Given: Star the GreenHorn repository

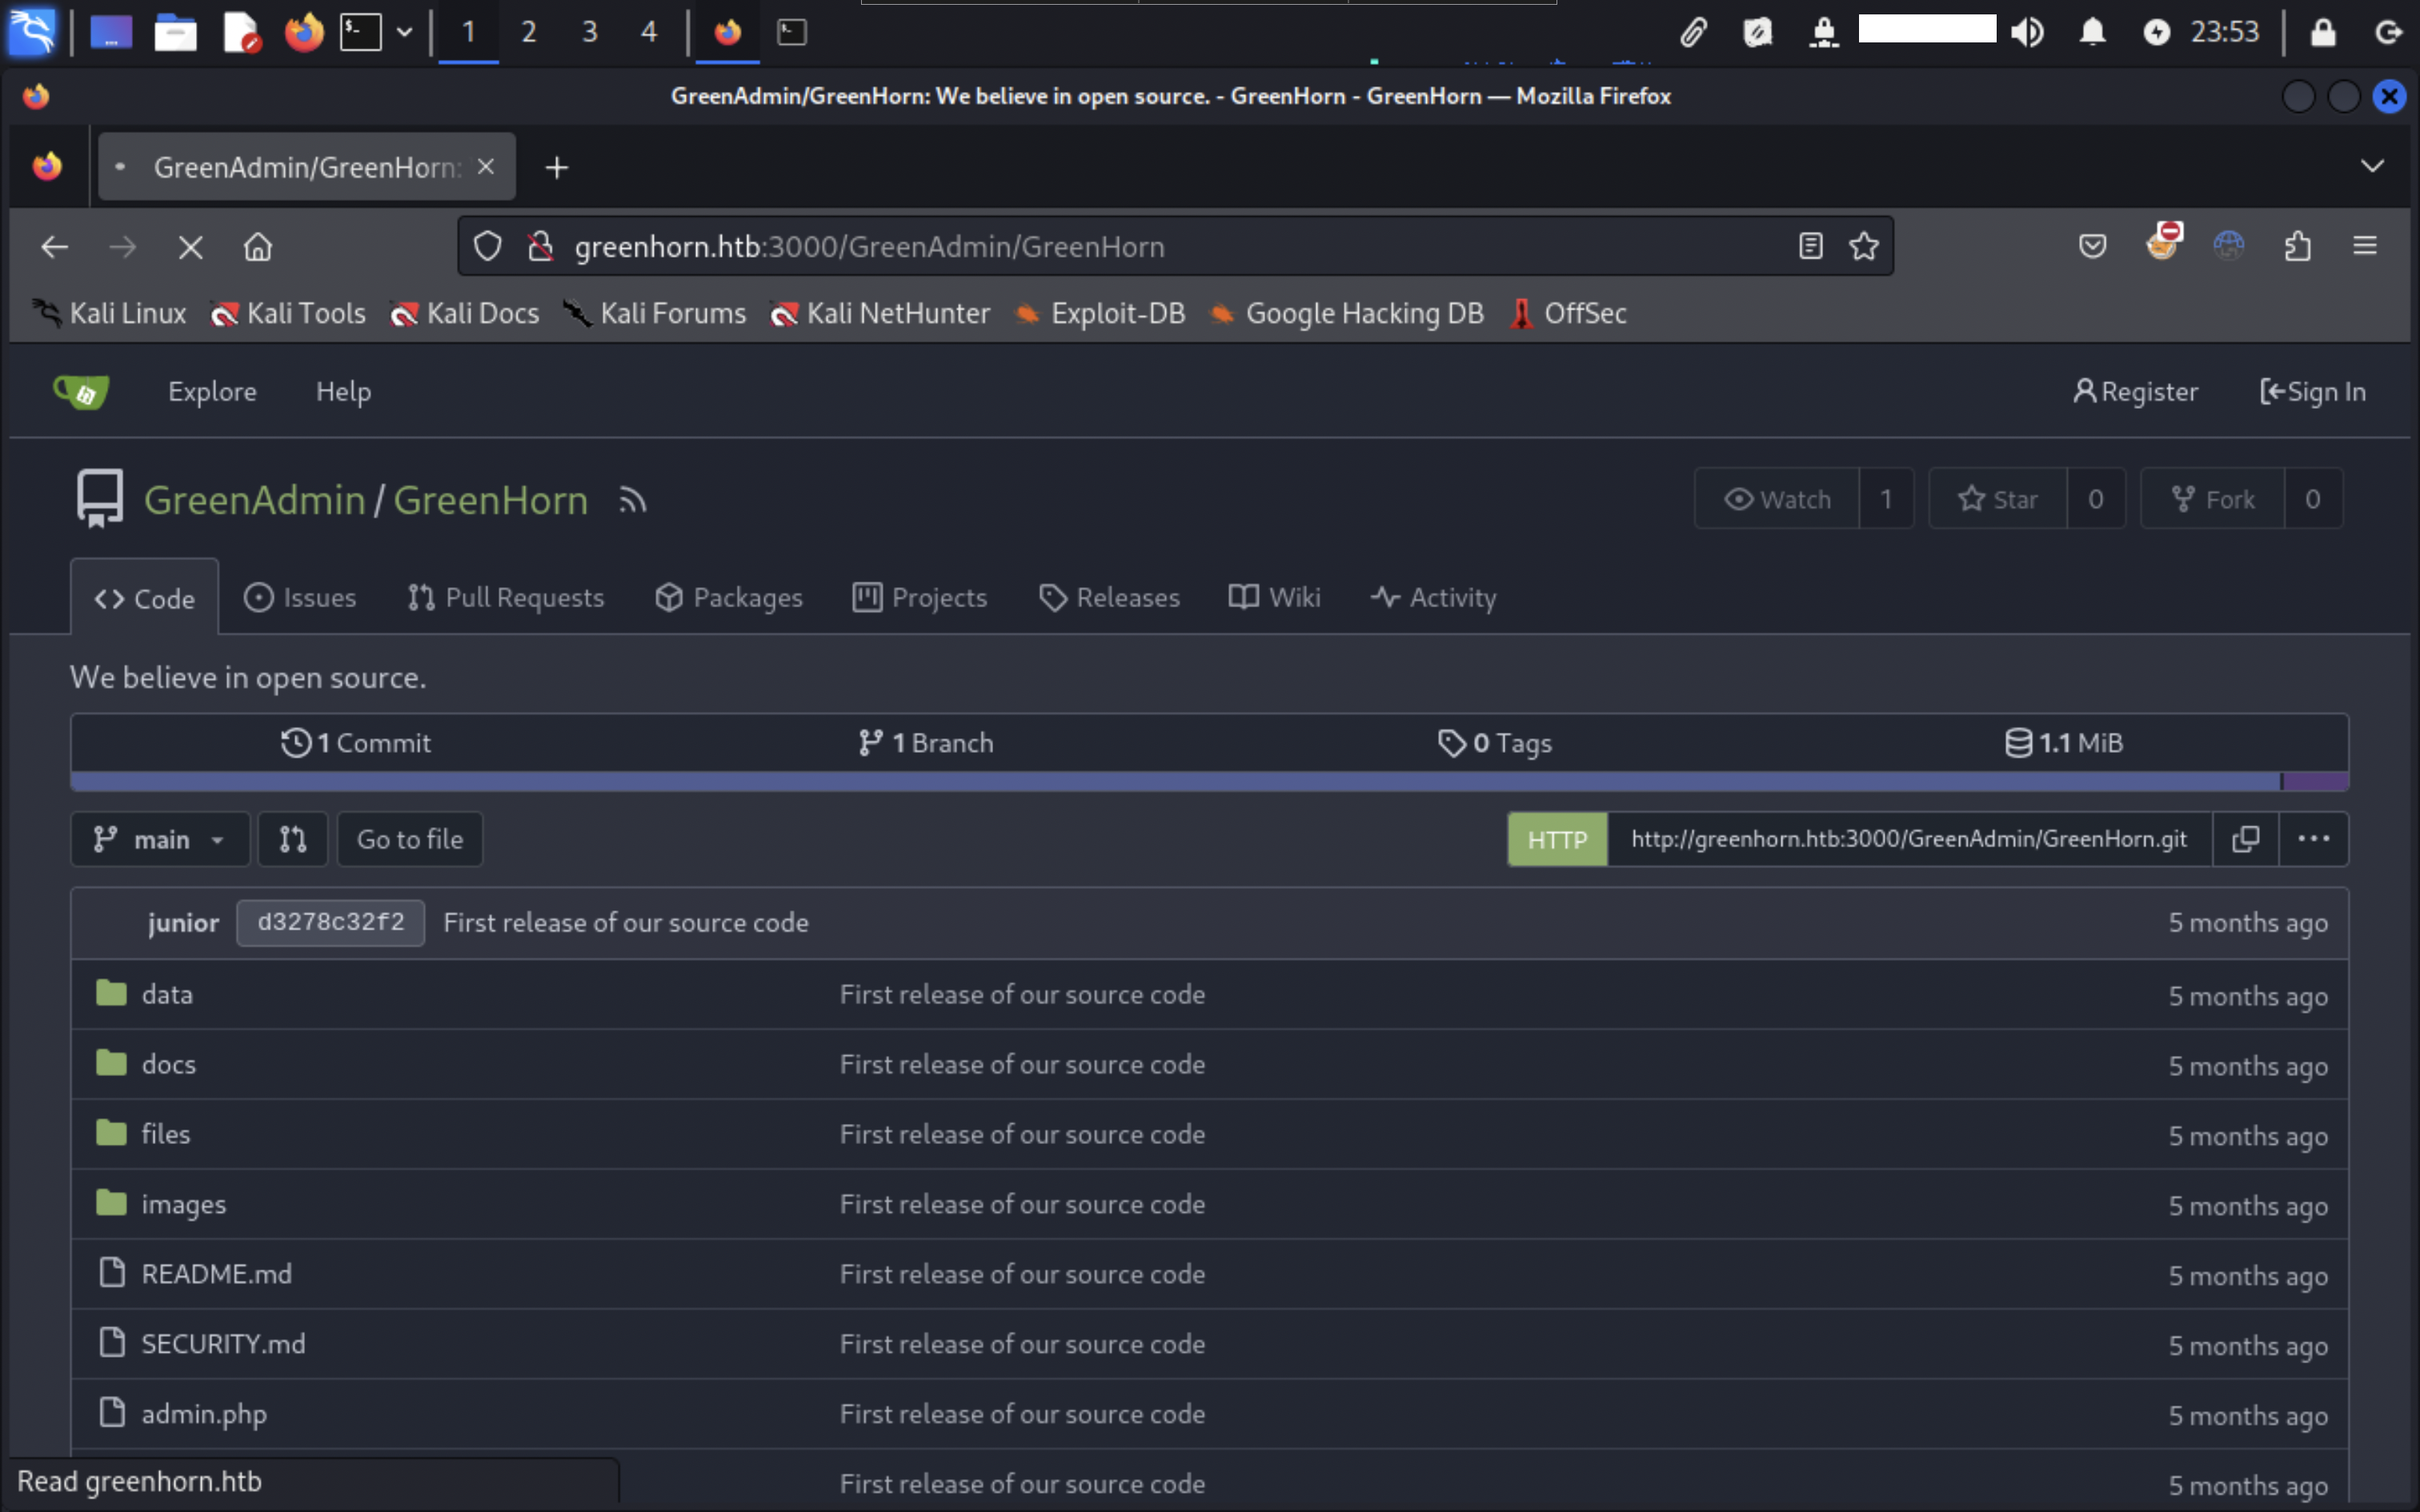Looking at the screenshot, I should click(x=1997, y=499).
